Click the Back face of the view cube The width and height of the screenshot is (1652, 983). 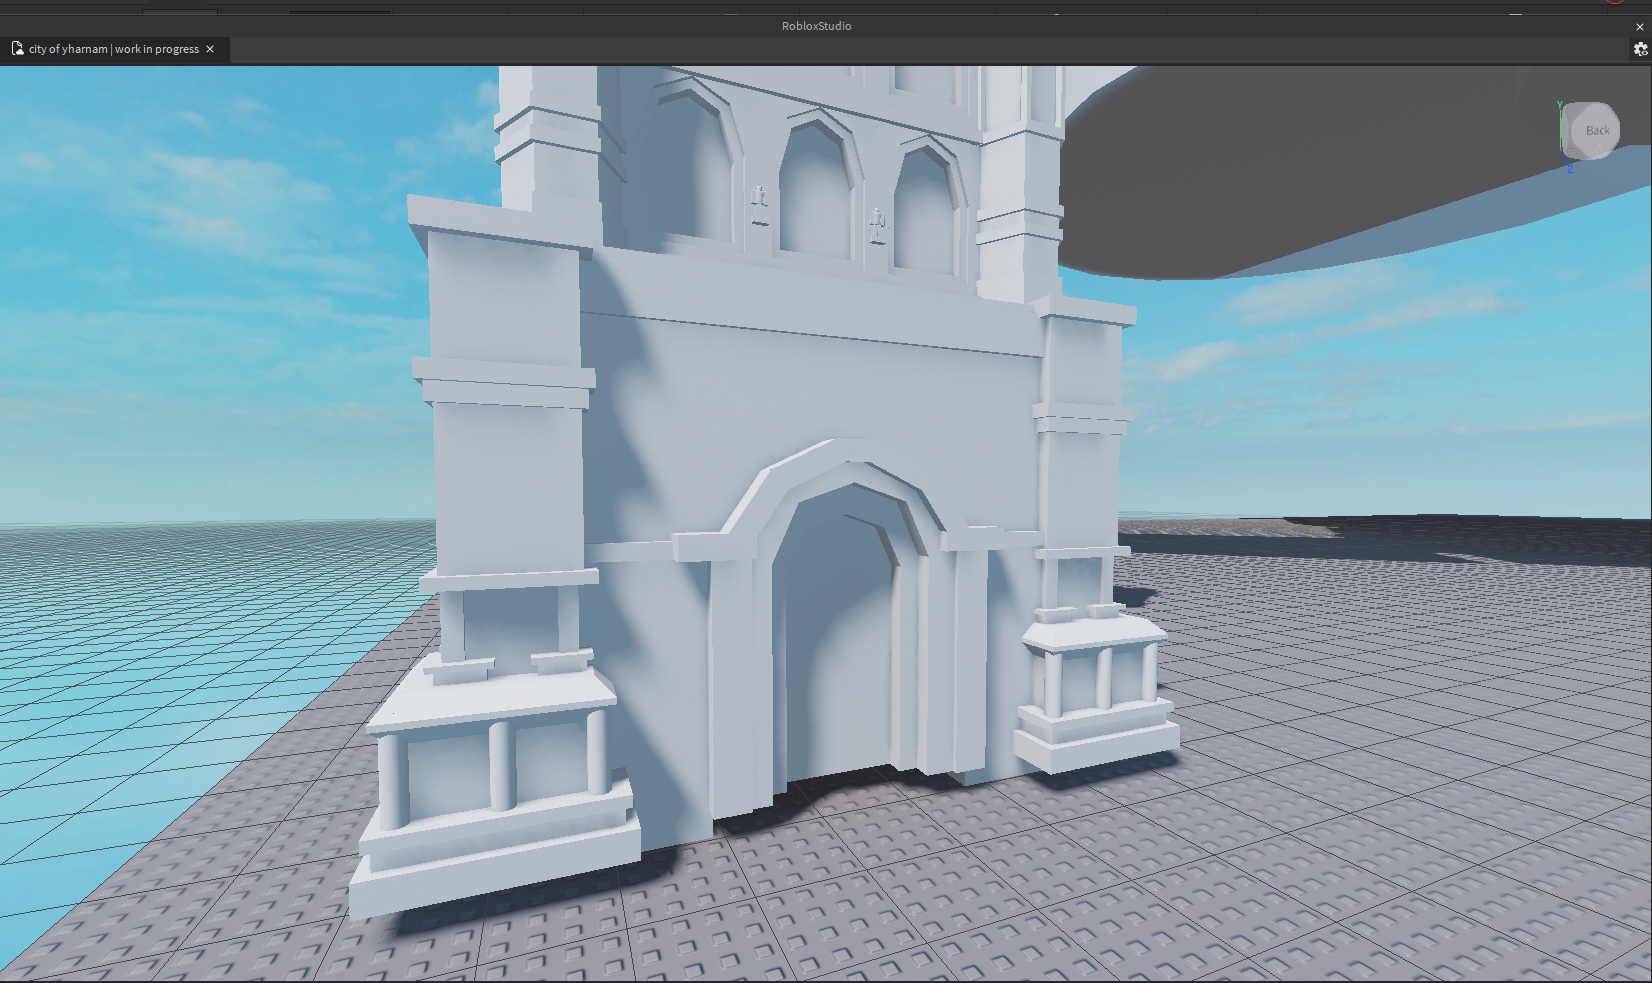pyautogui.click(x=1596, y=131)
